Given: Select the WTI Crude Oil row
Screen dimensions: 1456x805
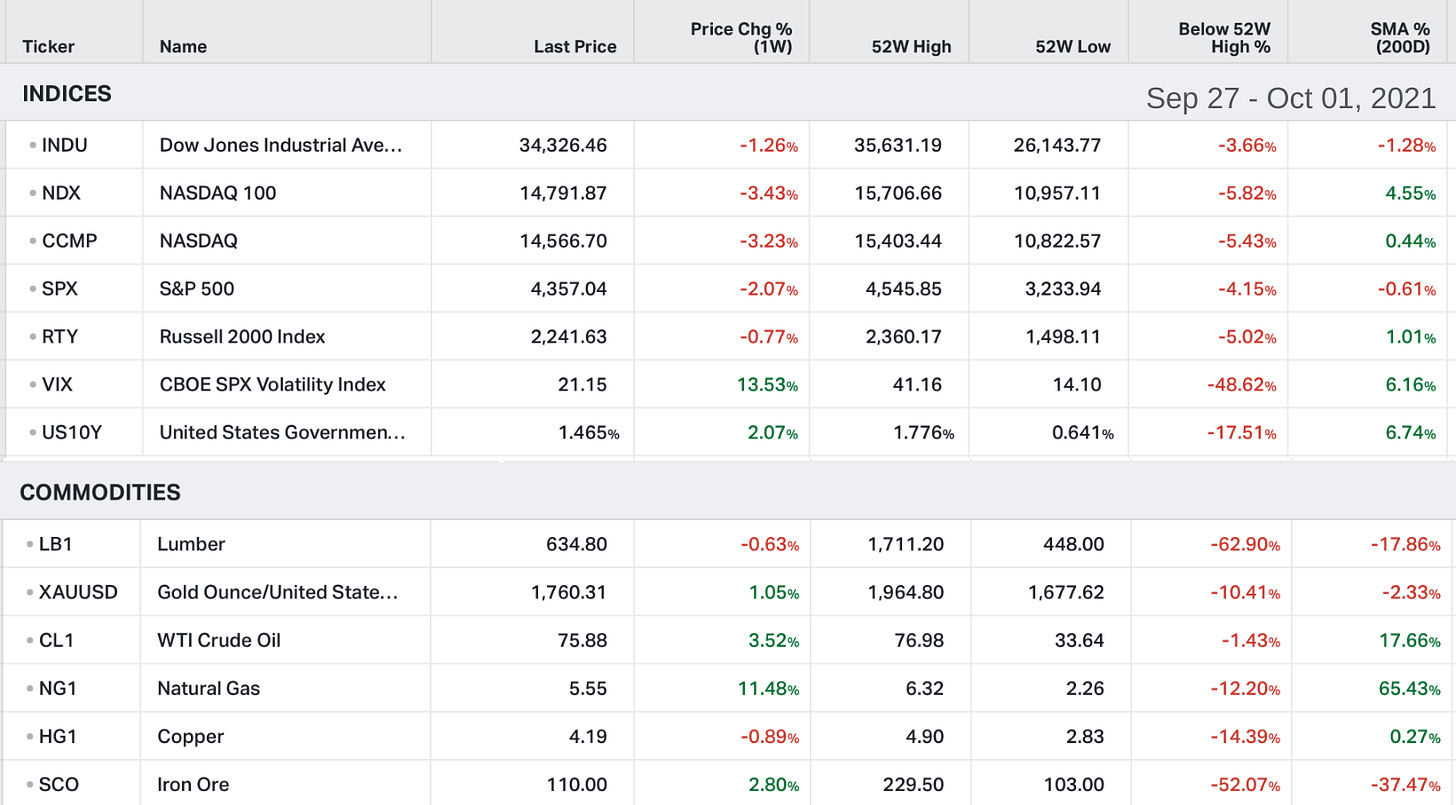Looking at the screenshot, I should pos(728,640).
